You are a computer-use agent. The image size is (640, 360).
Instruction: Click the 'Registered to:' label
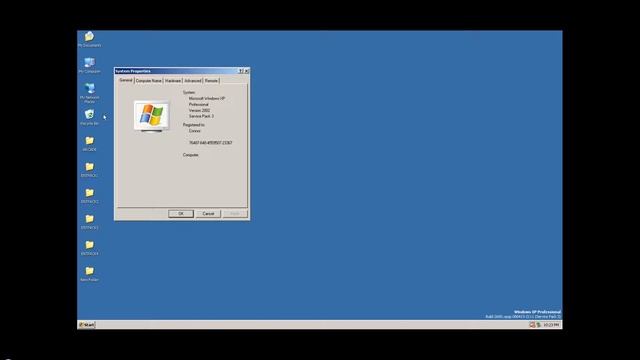tap(193, 125)
